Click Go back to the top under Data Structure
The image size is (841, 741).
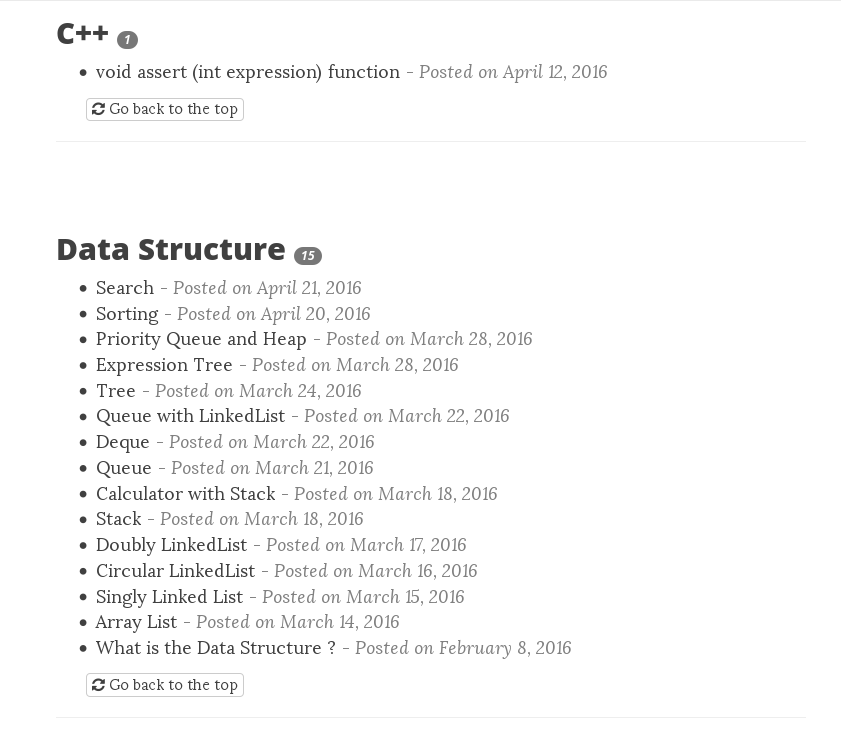pyautogui.click(x=165, y=685)
